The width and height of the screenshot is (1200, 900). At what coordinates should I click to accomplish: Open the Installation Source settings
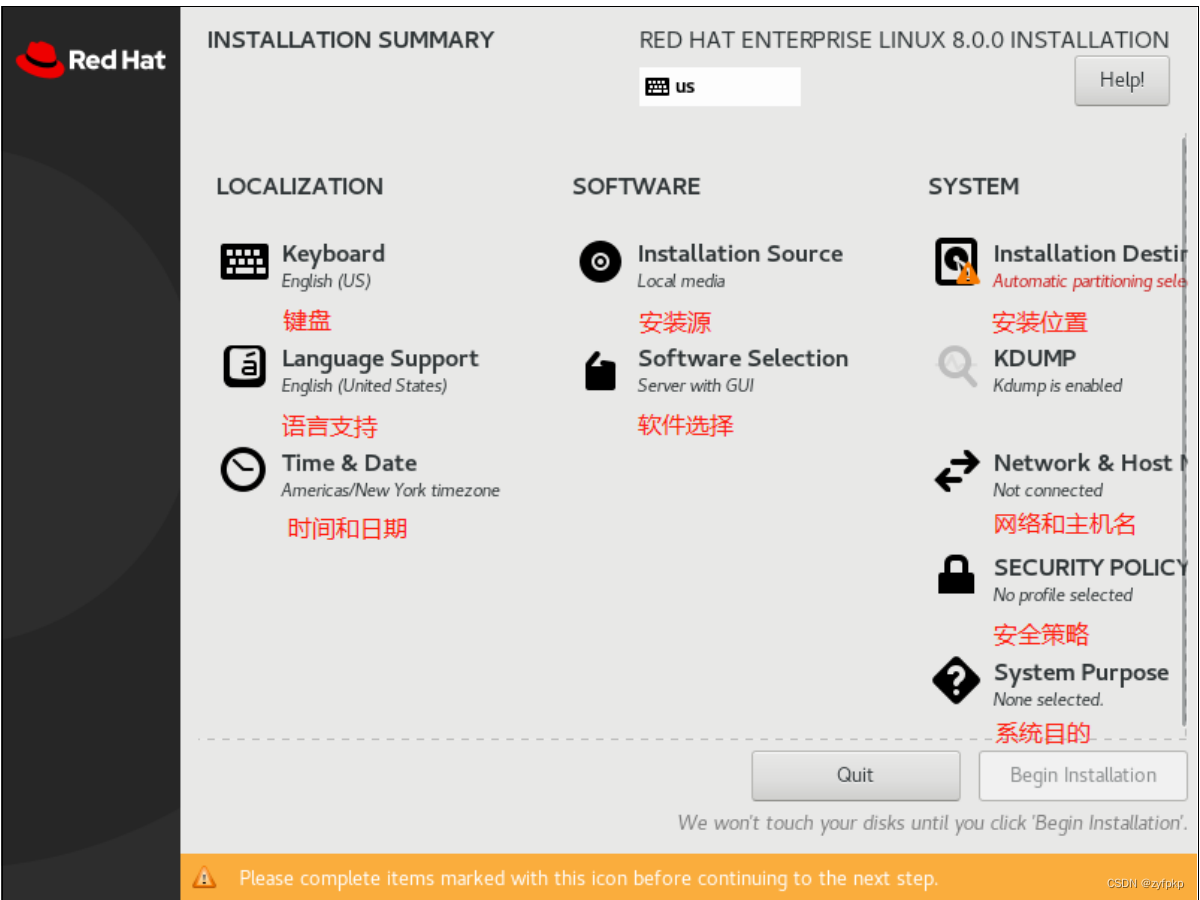(740, 254)
